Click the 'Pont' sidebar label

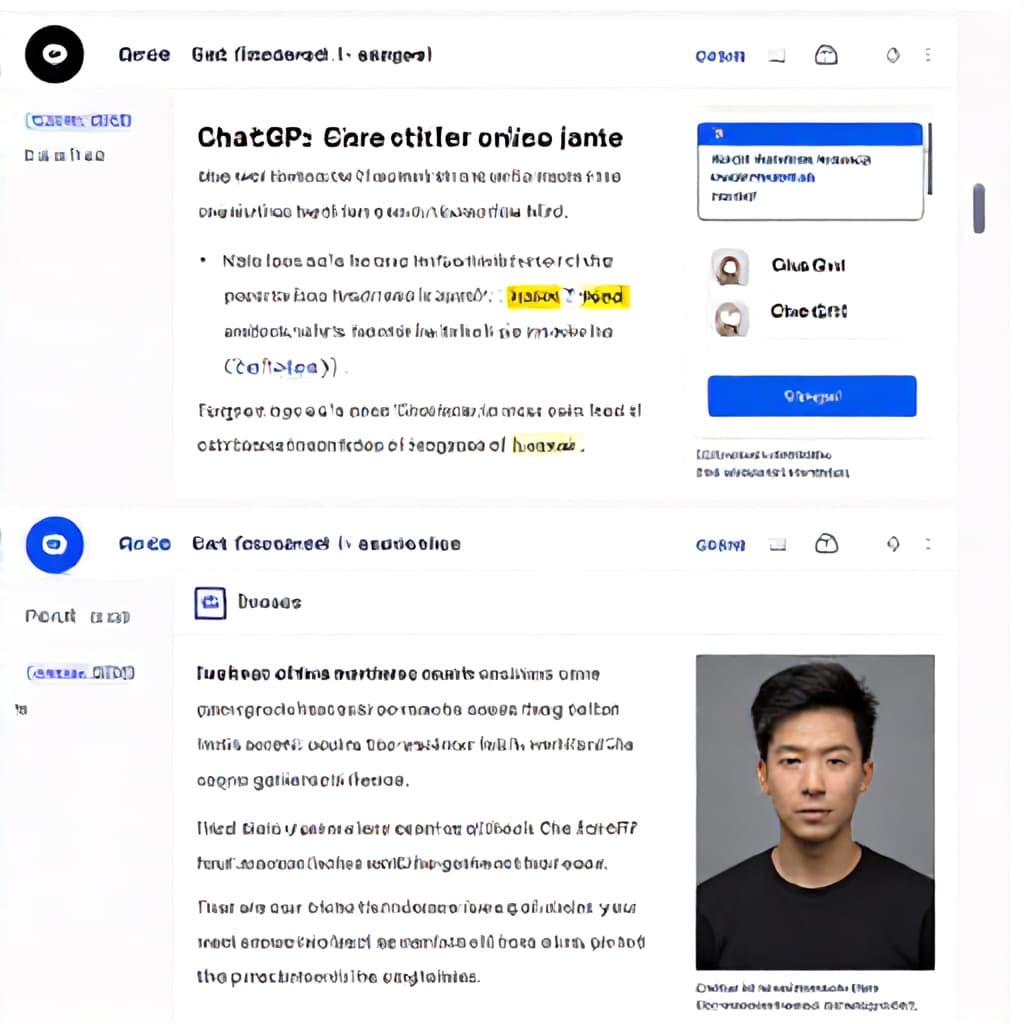[x=50, y=616]
